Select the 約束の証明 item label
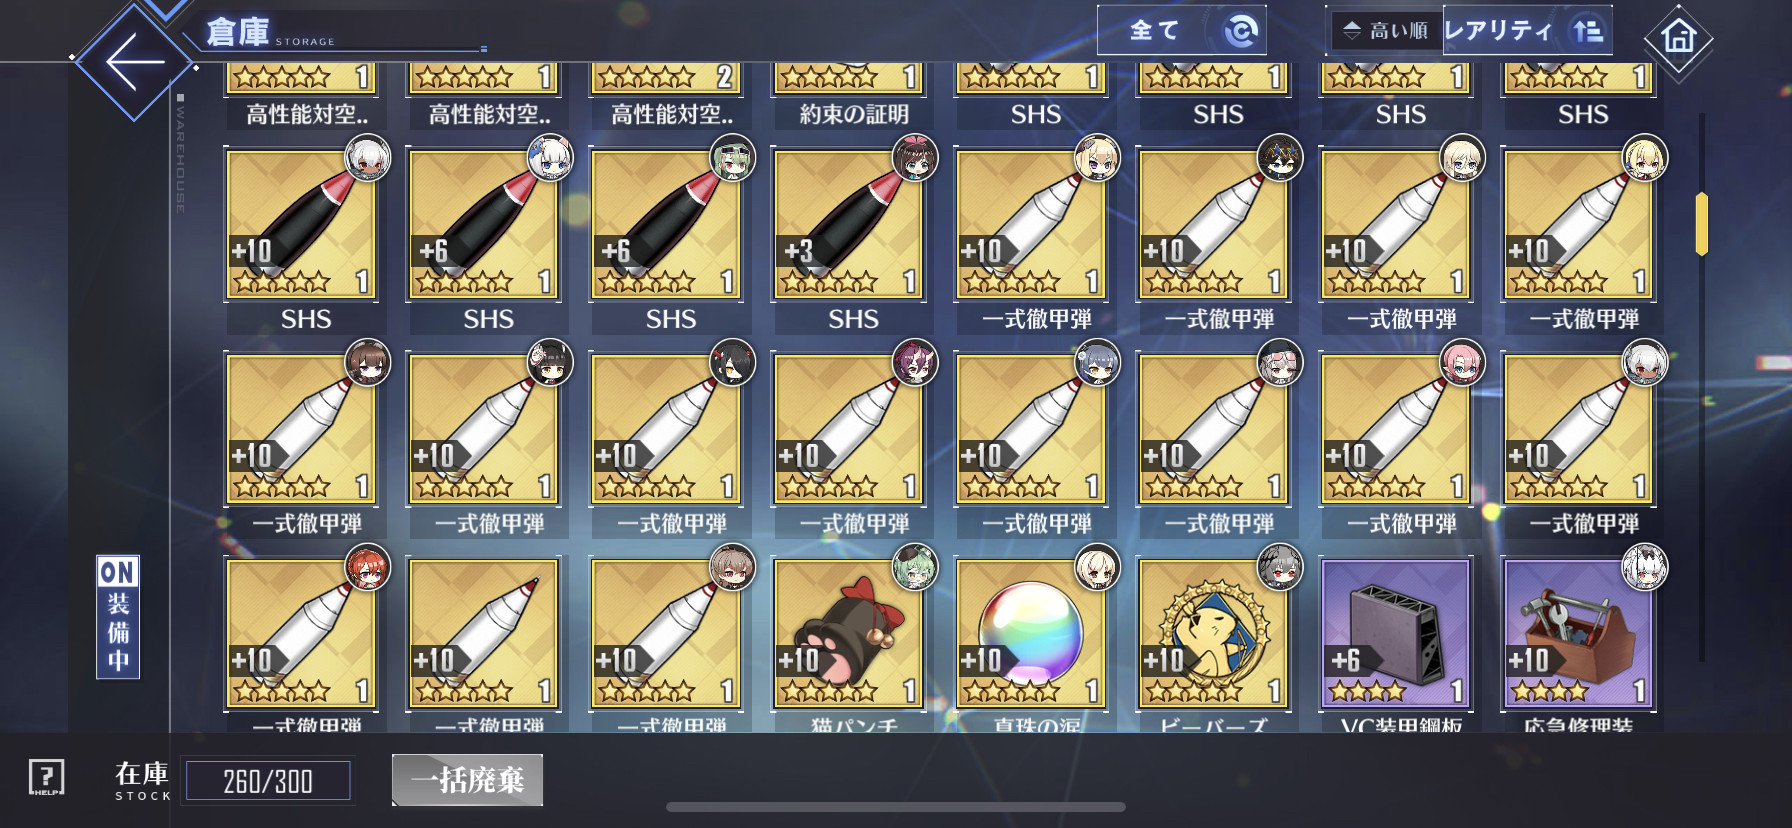 point(854,115)
